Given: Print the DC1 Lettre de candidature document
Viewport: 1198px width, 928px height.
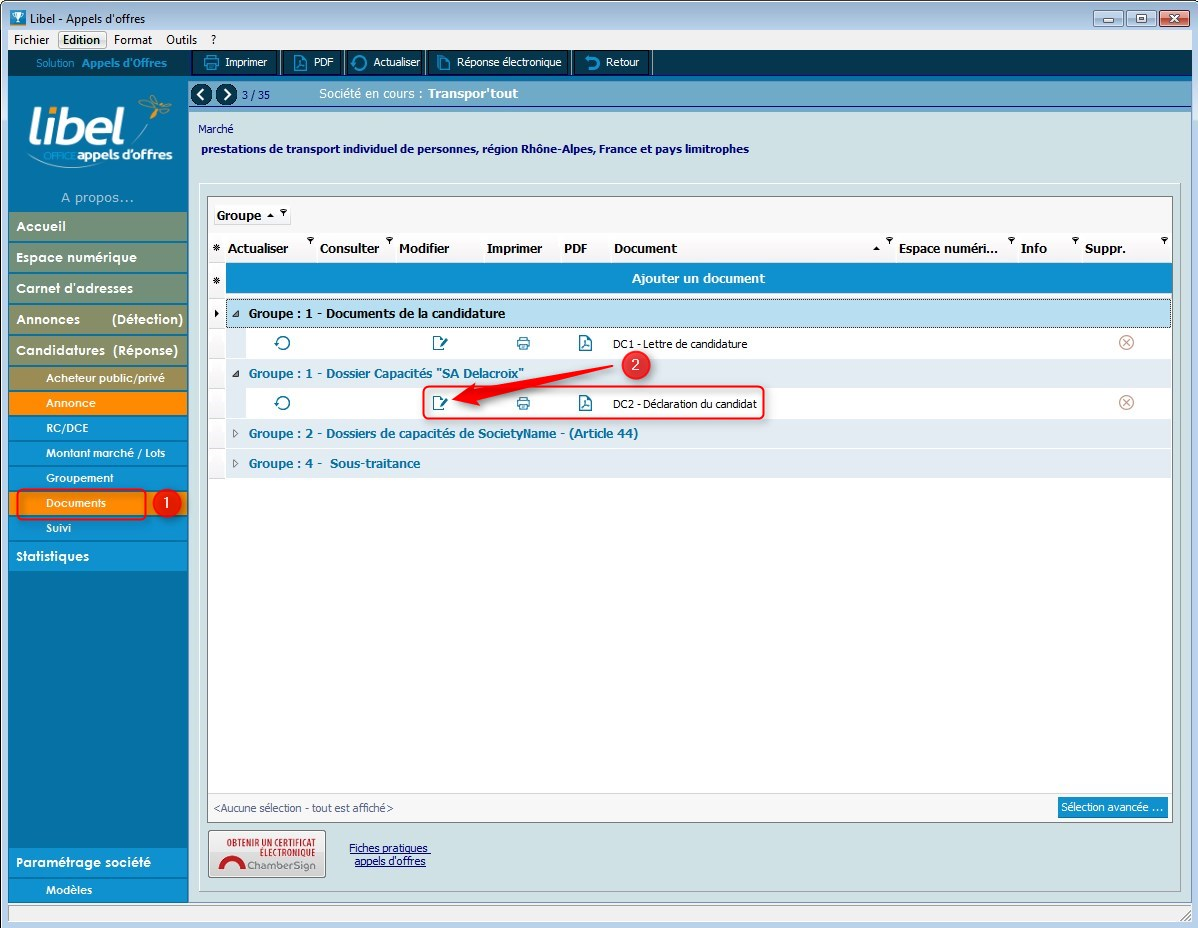Looking at the screenshot, I should click(x=523, y=344).
